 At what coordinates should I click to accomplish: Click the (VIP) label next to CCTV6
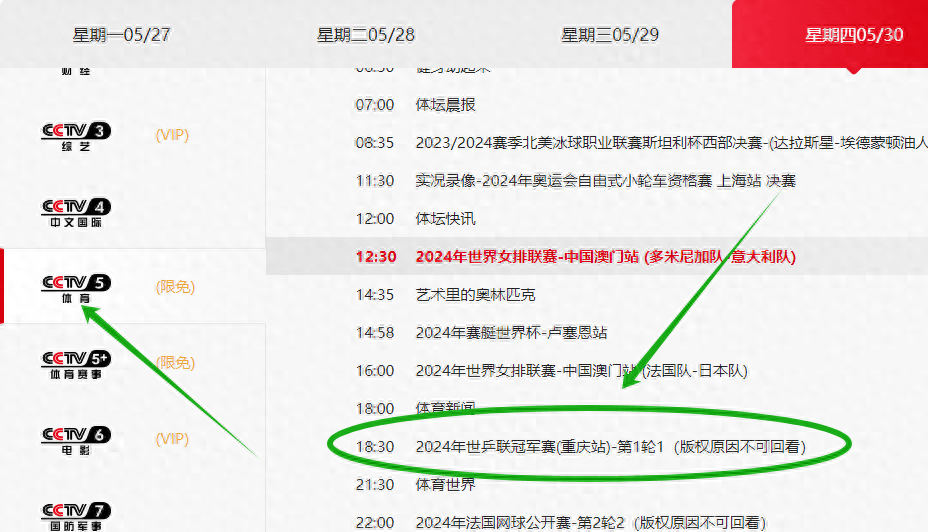[x=172, y=439]
